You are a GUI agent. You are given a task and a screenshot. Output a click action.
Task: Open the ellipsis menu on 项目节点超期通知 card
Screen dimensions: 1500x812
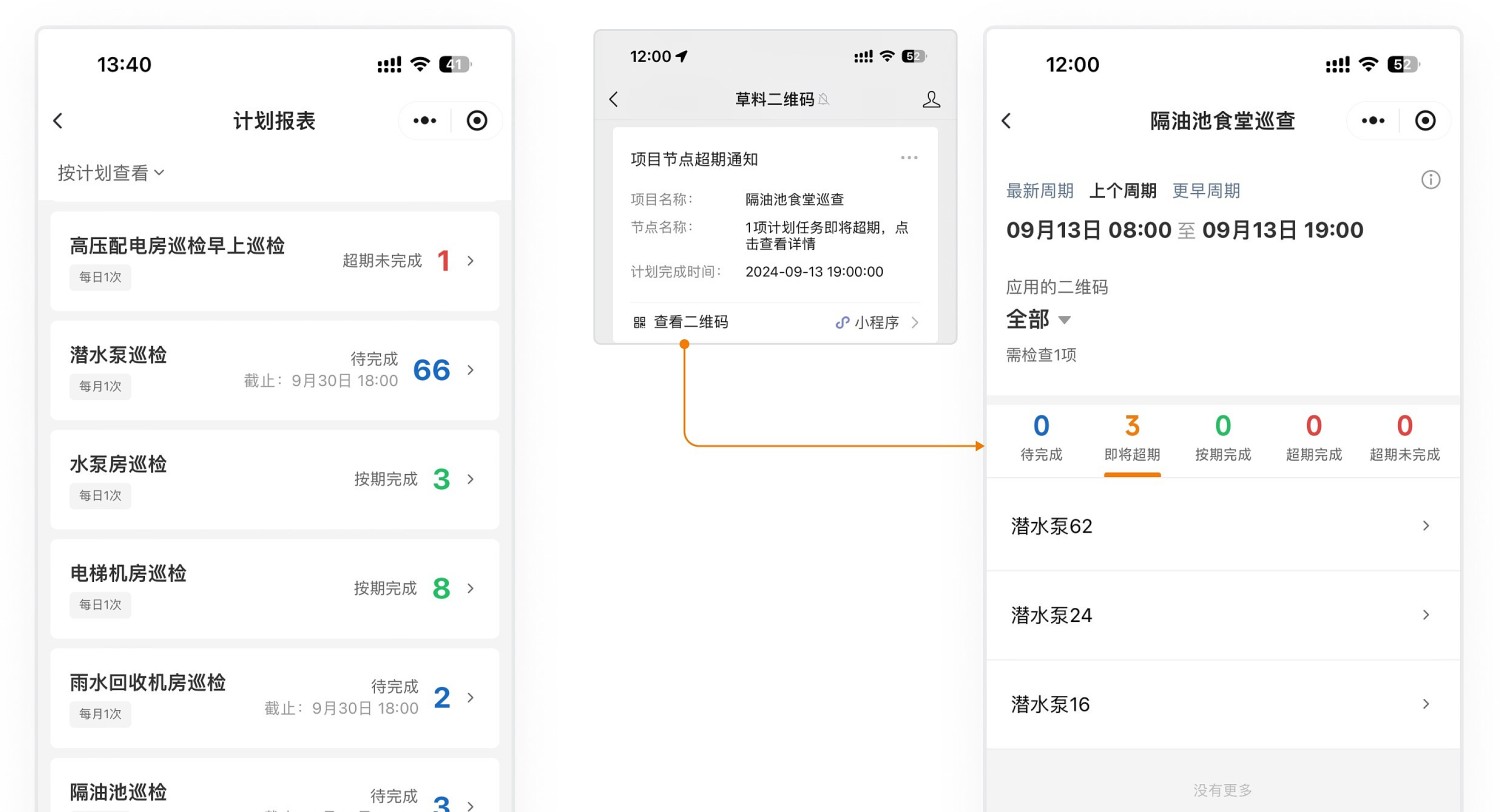(x=909, y=158)
